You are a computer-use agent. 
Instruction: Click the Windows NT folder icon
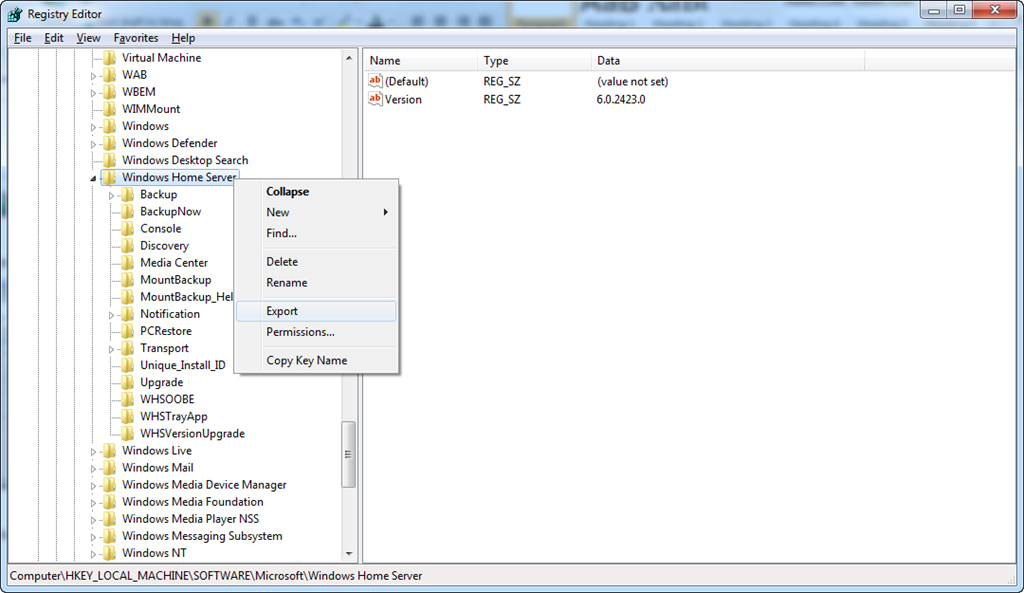point(110,553)
